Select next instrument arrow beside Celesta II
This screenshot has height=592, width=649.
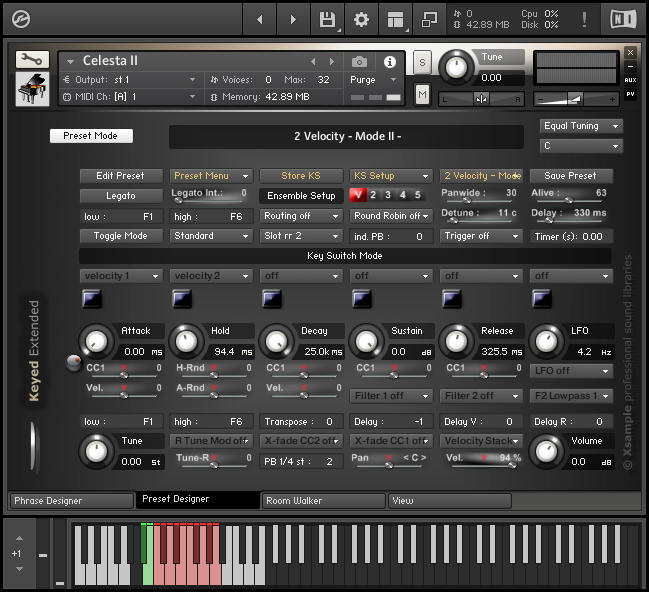point(332,62)
